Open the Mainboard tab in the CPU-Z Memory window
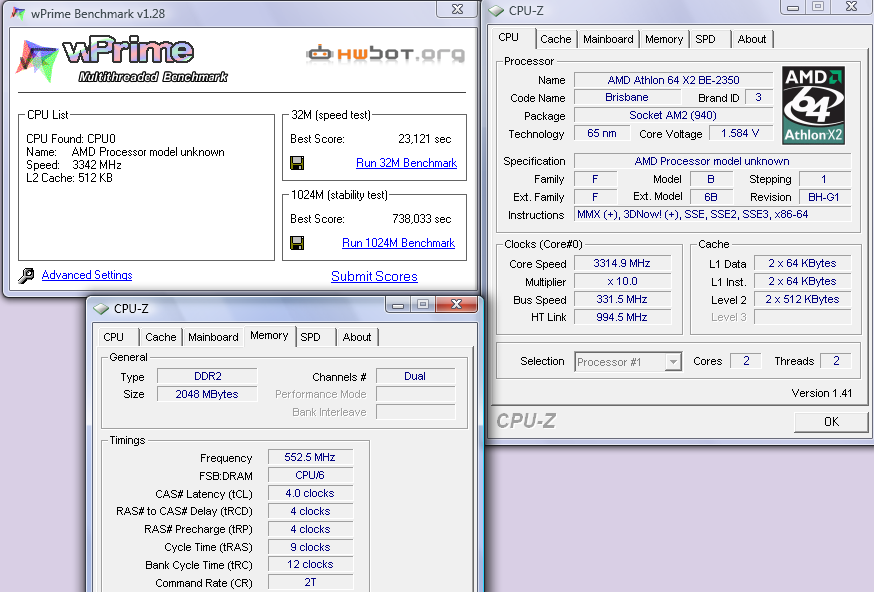The width and height of the screenshot is (874, 592). pos(213,337)
